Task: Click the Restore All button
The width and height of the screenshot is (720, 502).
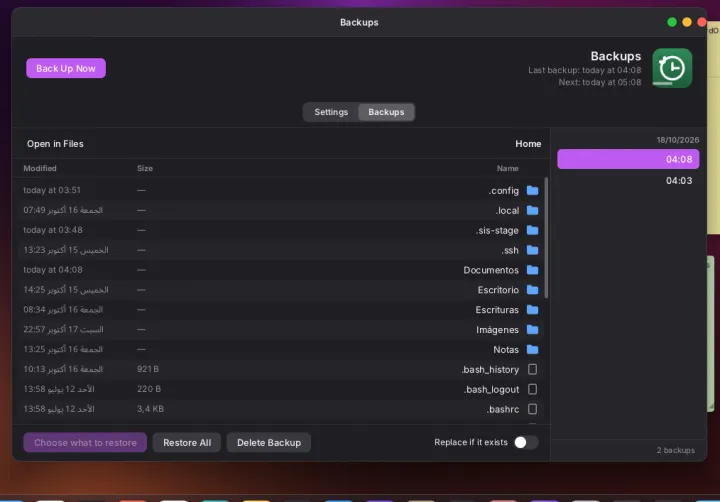Action: click(x=187, y=442)
